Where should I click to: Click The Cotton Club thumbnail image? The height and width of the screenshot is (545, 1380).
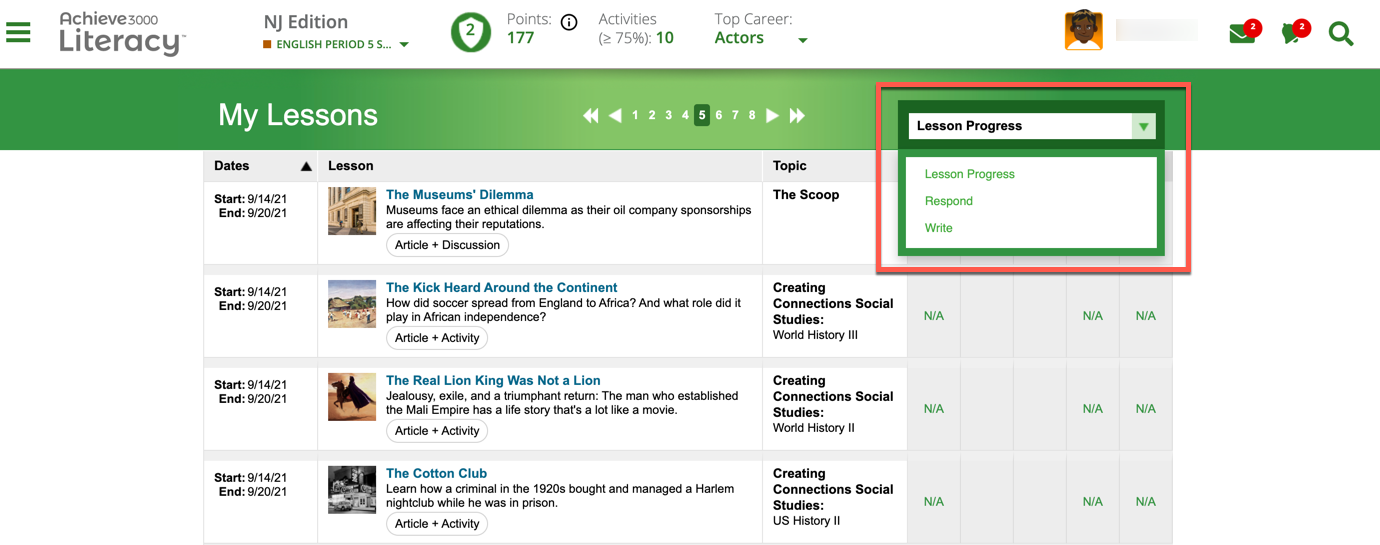pyautogui.click(x=352, y=490)
